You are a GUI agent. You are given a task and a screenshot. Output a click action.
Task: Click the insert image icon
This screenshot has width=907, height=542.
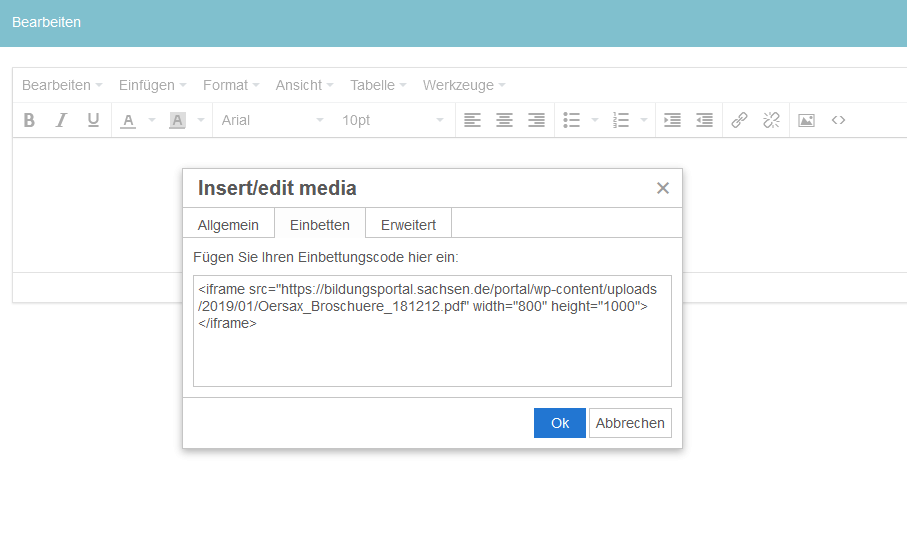[806, 120]
